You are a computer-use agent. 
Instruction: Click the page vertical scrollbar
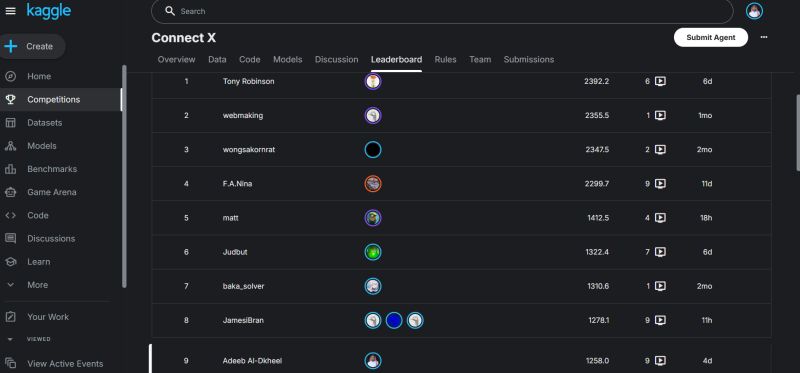(797, 133)
